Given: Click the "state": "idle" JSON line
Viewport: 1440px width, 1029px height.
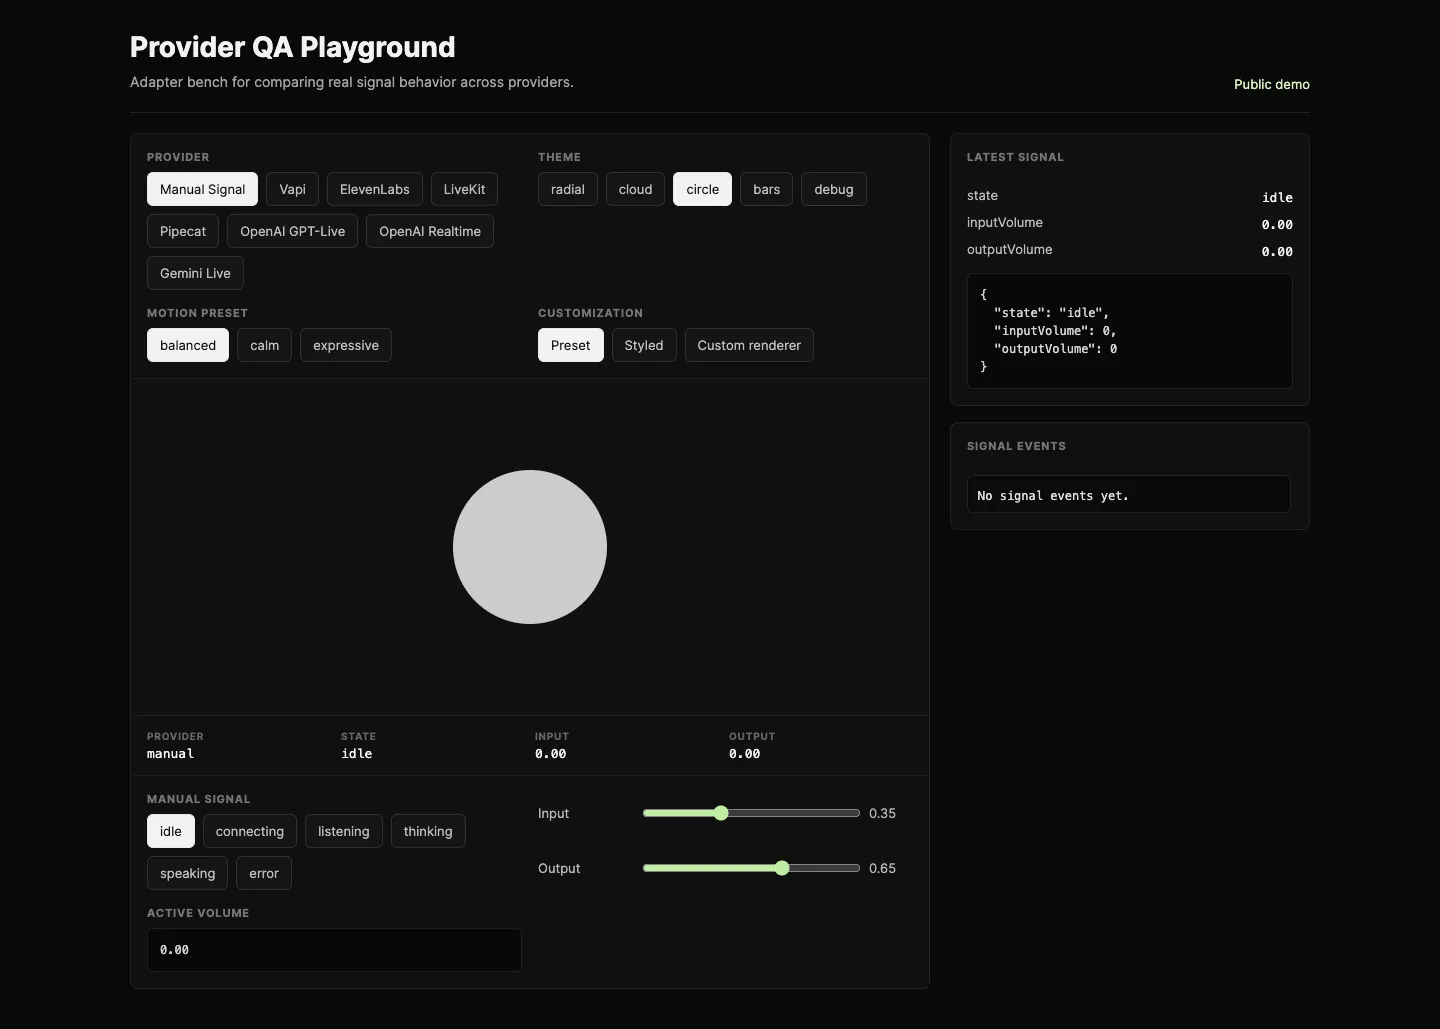Looking at the screenshot, I should coord(1052,313).
